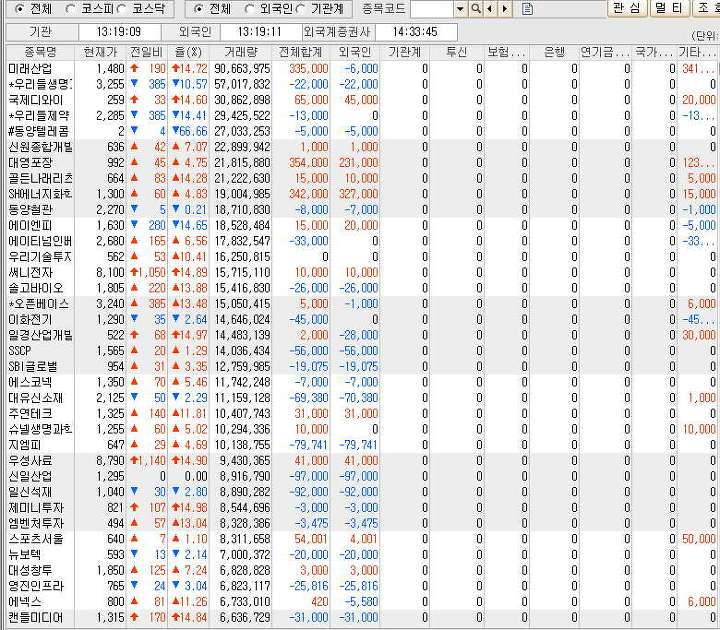This screenshot has height=630, width=720.
Task: Click the 보험 column header
Action: 506,52
